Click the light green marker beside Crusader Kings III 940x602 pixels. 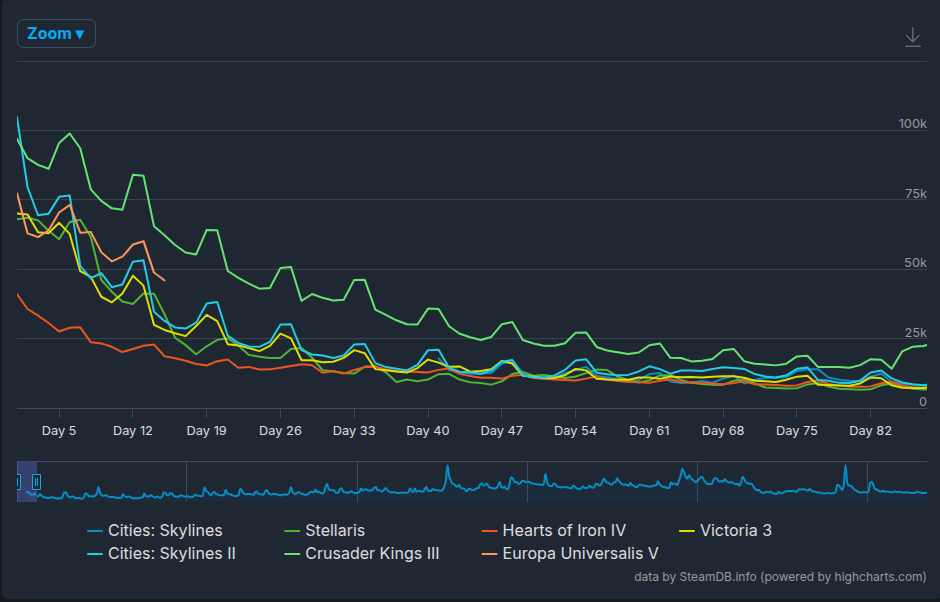[292, 553]
